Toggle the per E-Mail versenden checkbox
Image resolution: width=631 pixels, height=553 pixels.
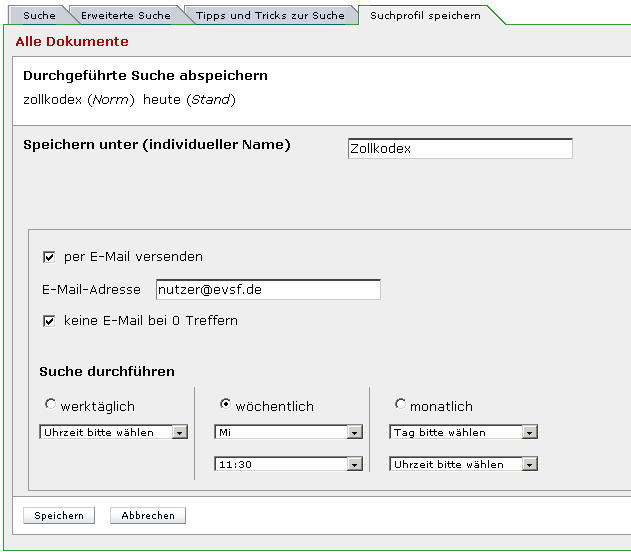49,257
